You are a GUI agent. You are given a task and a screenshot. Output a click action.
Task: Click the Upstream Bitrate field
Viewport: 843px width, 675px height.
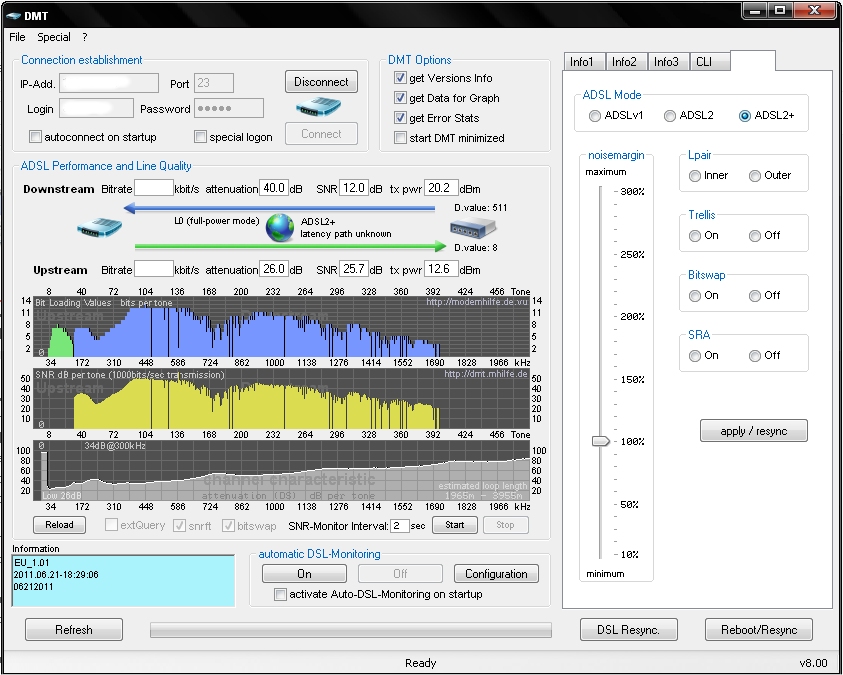click(x=154, y=269)
